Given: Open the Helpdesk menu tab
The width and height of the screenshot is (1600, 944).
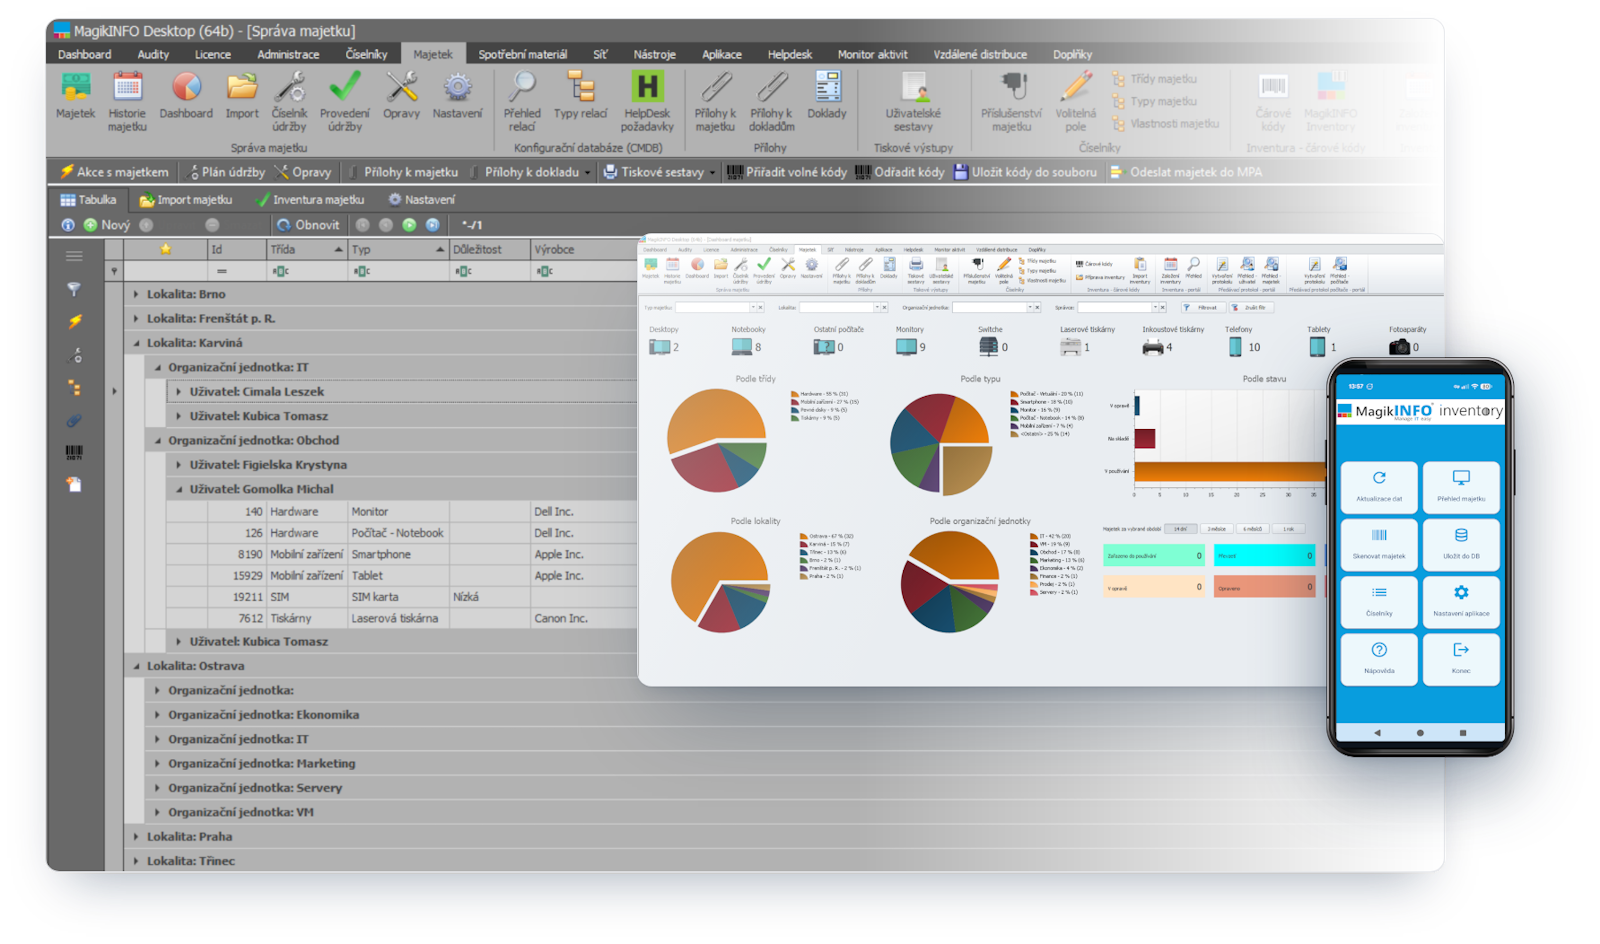Looking at the screenshot, I should [x=790, y=54].
